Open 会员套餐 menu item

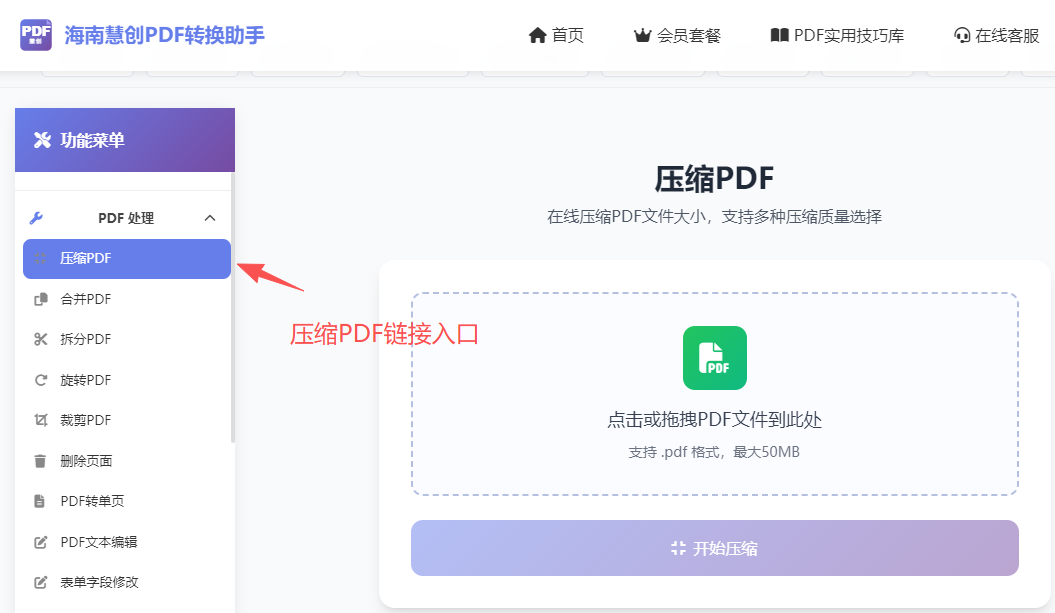pos(689,35)
